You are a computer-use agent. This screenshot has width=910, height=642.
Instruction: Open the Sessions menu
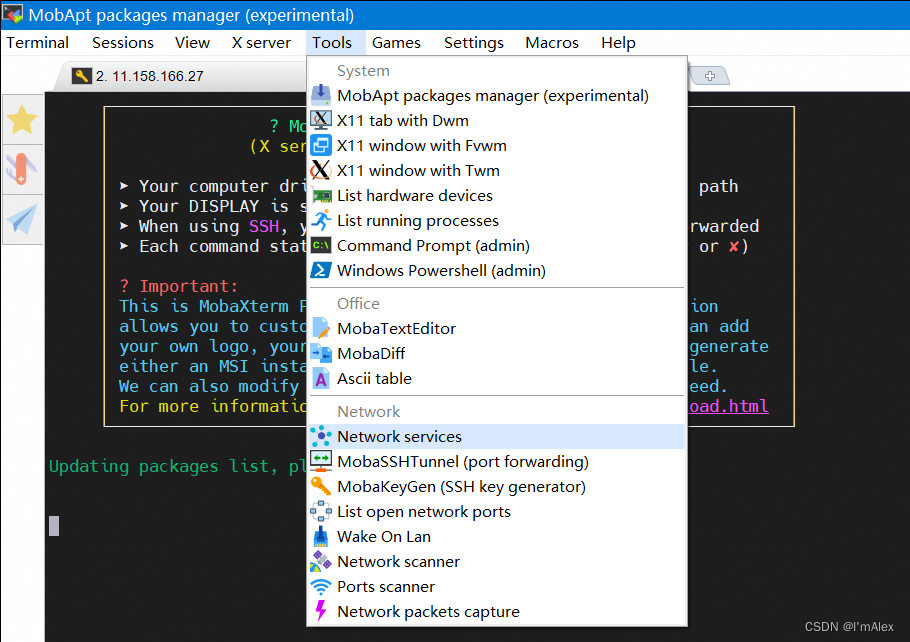pos(123,43)
